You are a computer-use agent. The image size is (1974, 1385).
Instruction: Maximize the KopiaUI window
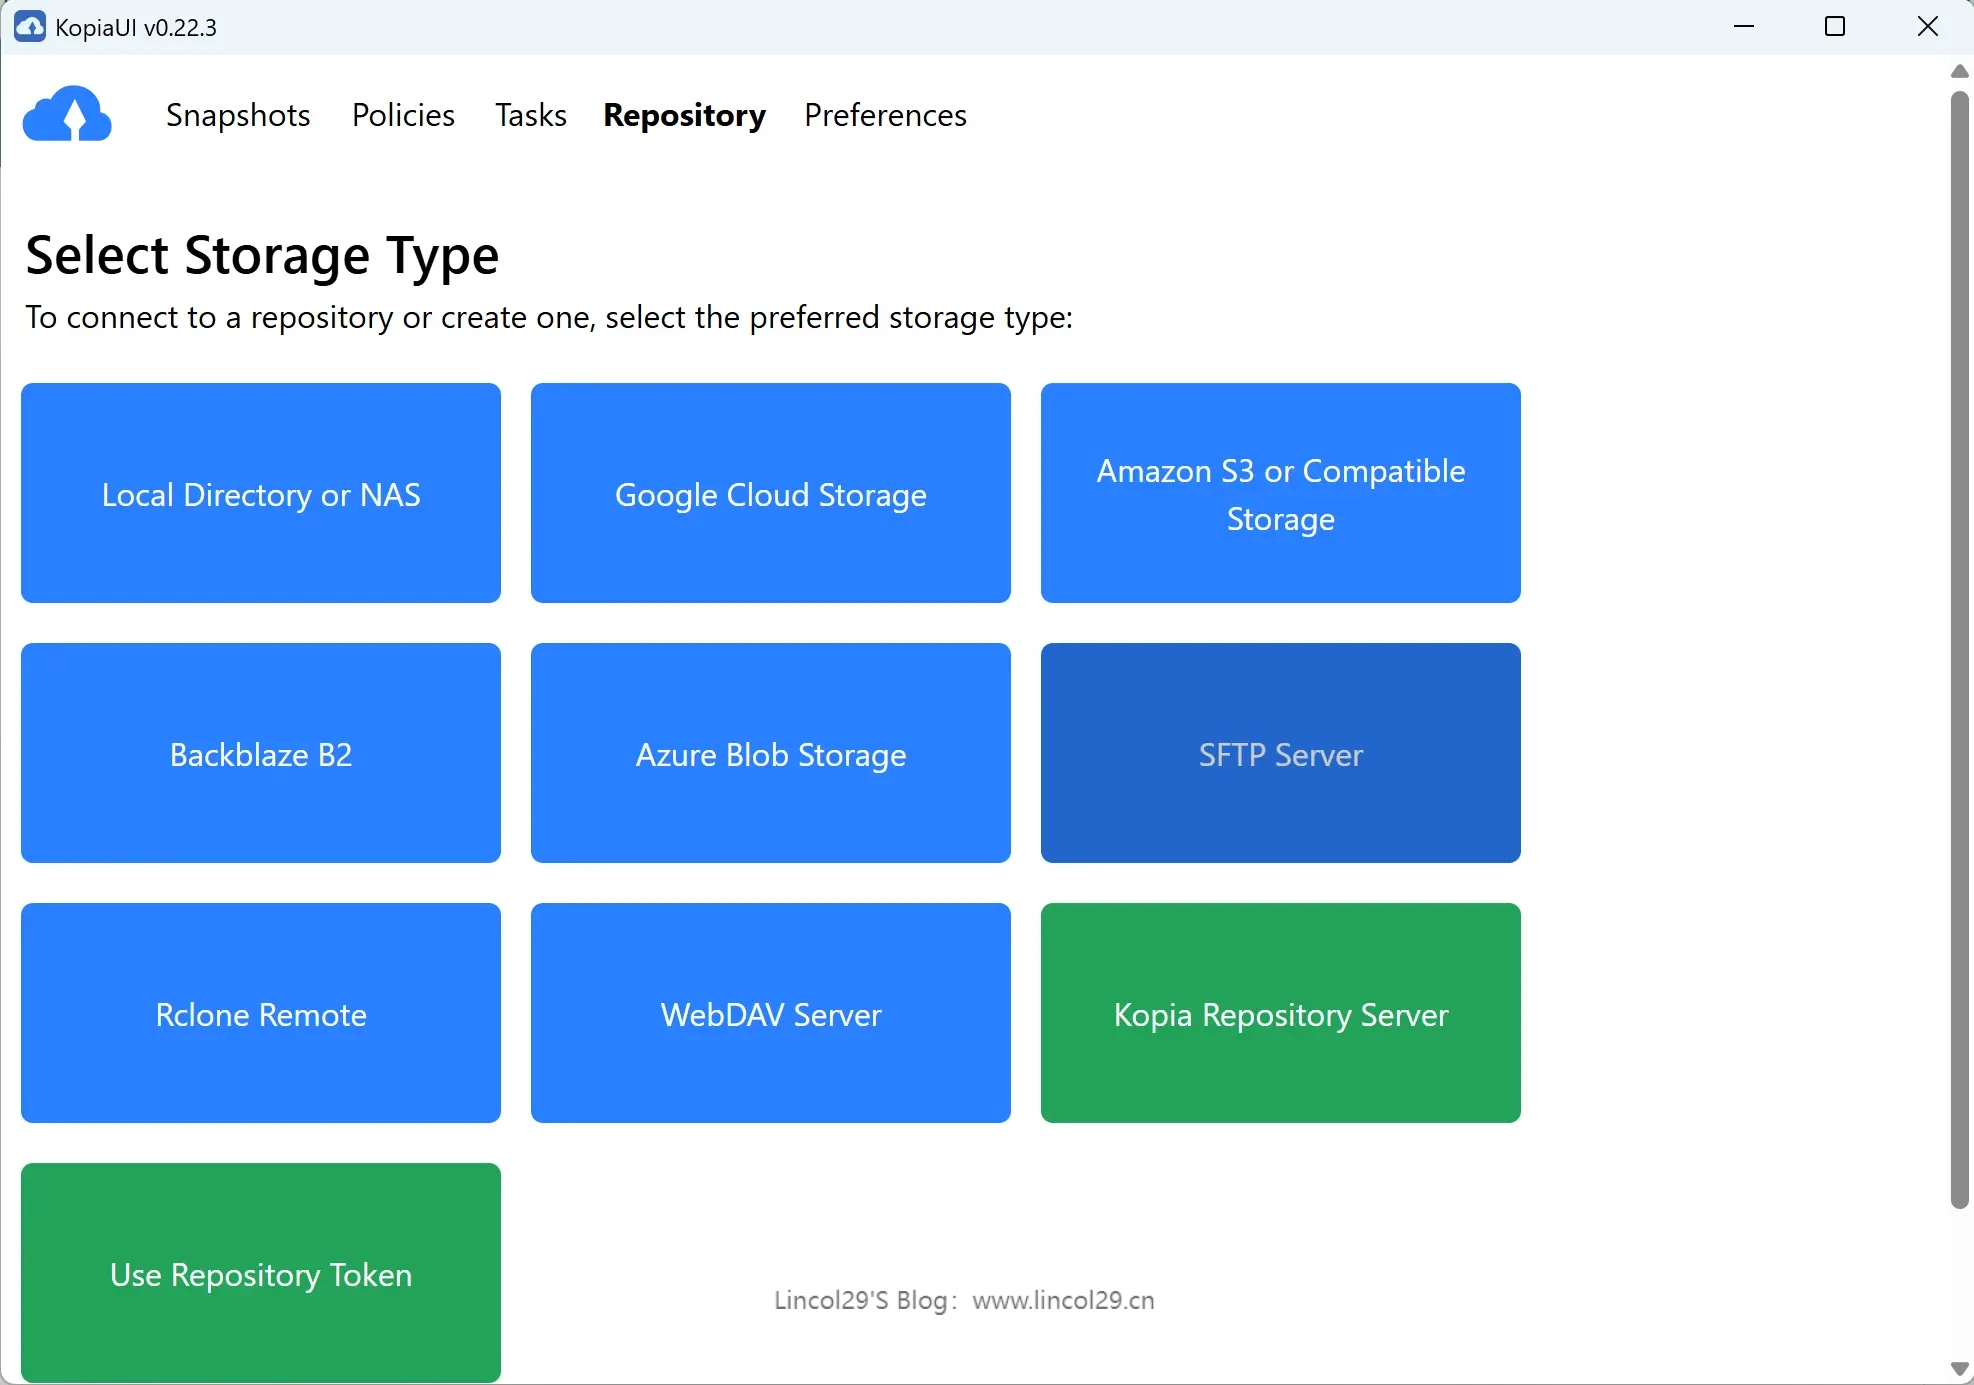tap(1835, 27)
